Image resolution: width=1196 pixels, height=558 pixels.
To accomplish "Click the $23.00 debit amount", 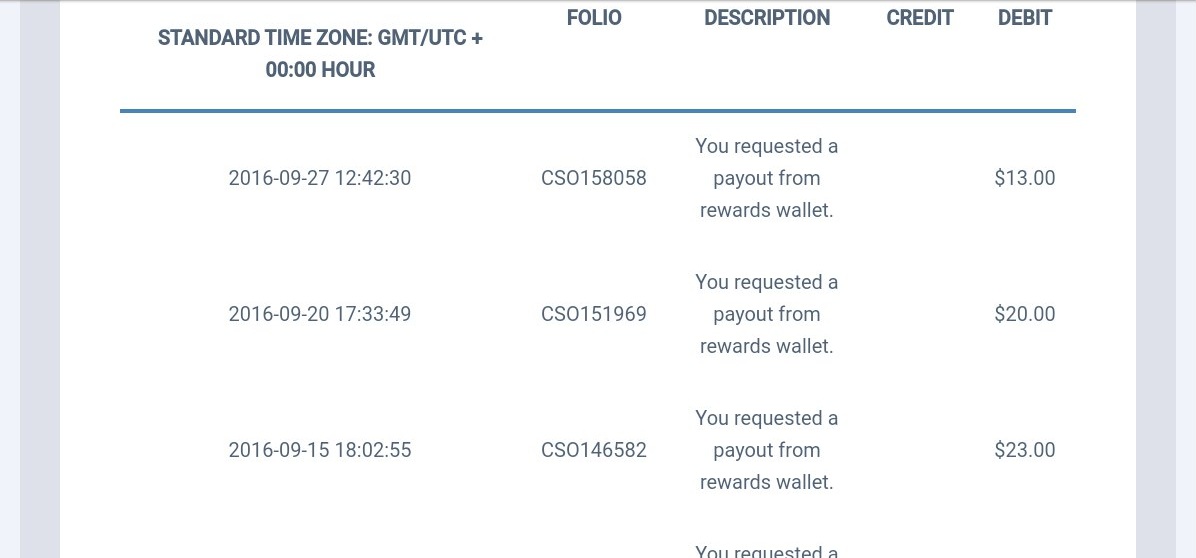I will click(1025, 450).
